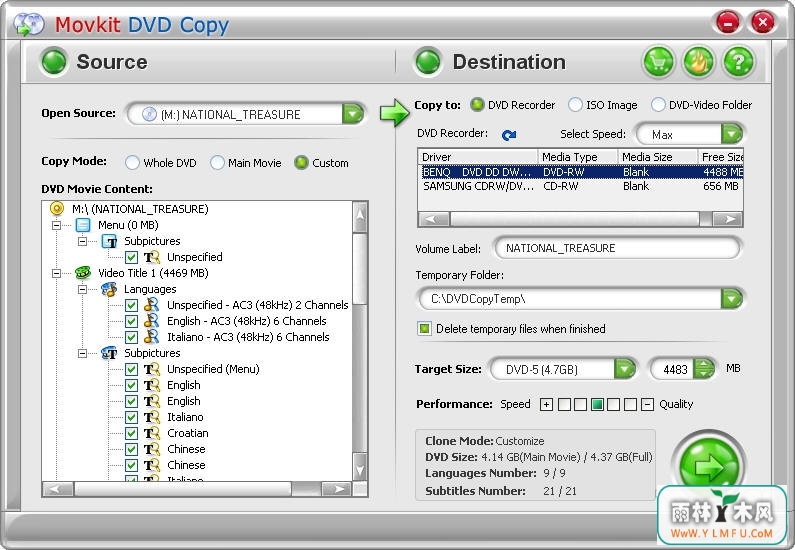Screen dimensions: 795x550
Task: Click recorder list horizontal scrollbar right arrow
Action: (x=727, y=219)
